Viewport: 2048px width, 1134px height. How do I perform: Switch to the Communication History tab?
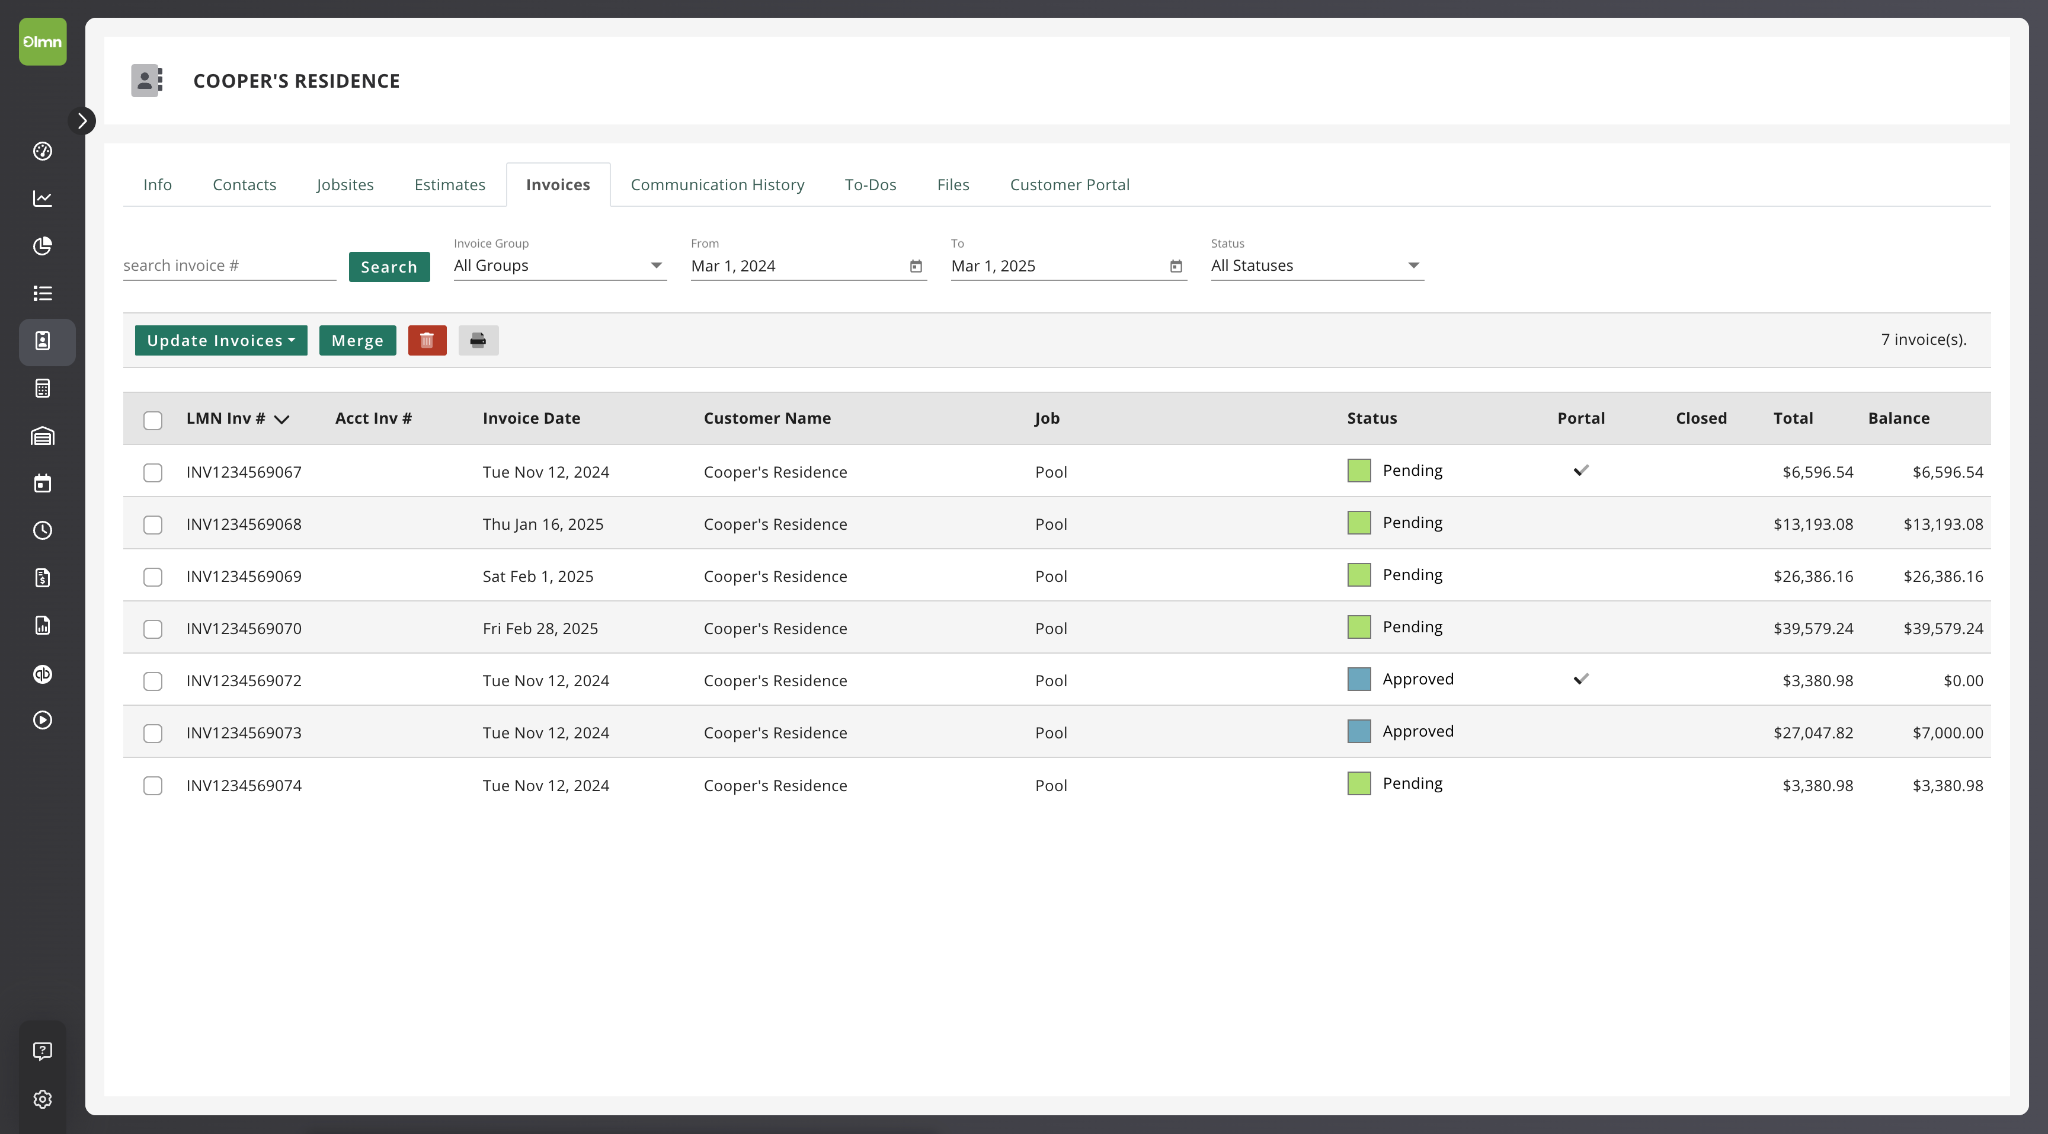(717, 185)
